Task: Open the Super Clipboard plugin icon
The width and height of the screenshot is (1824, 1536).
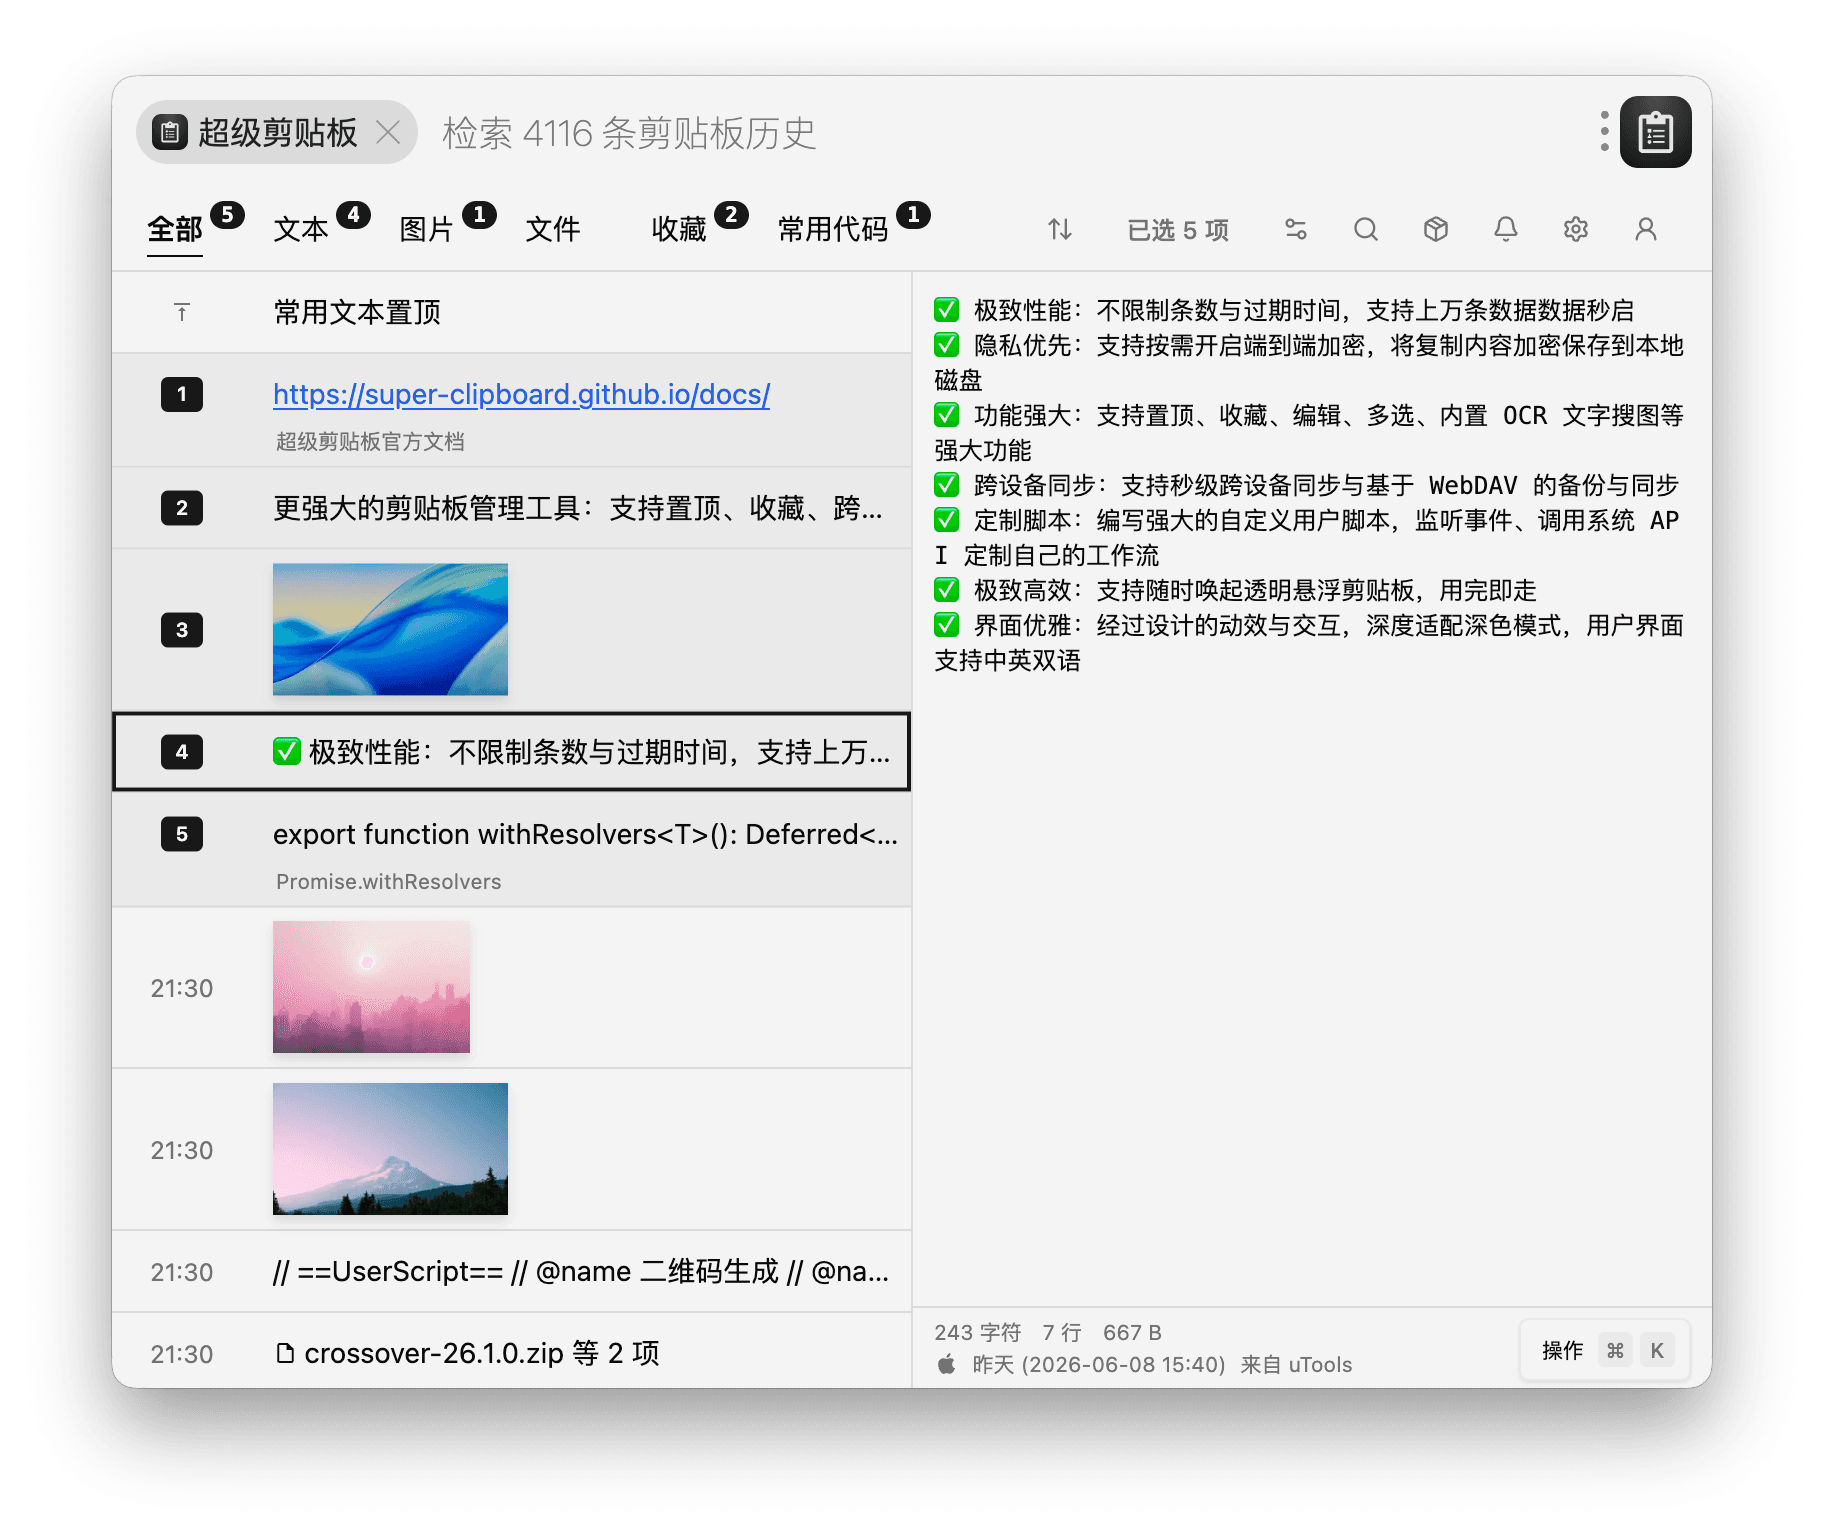Action: [1655, 132]
